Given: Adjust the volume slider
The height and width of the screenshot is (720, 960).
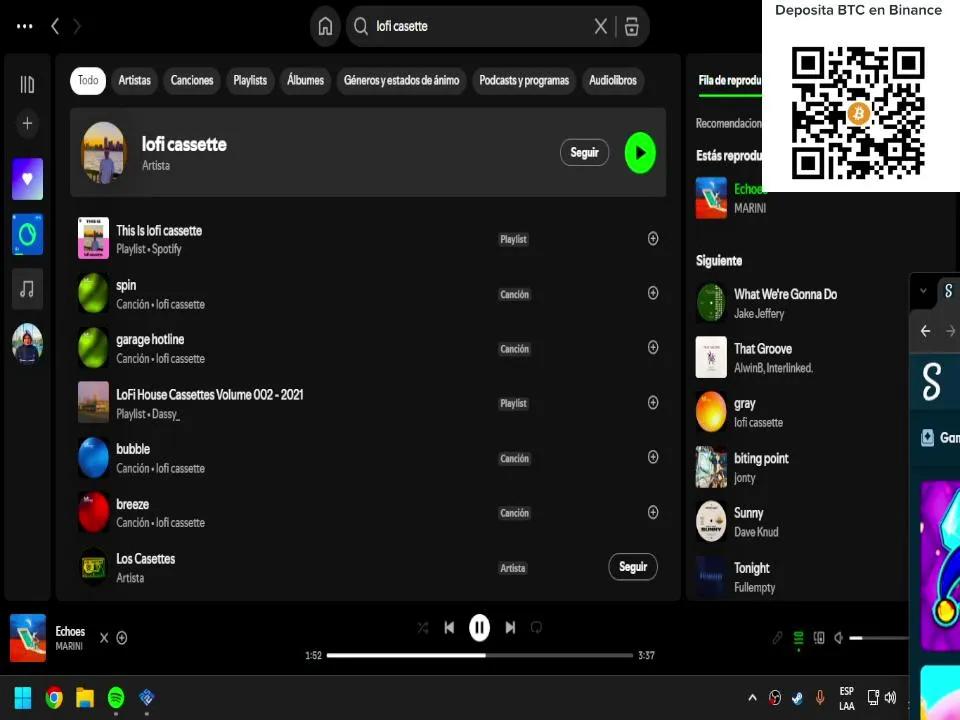Looking at the screenshot, I should (879, 638).
